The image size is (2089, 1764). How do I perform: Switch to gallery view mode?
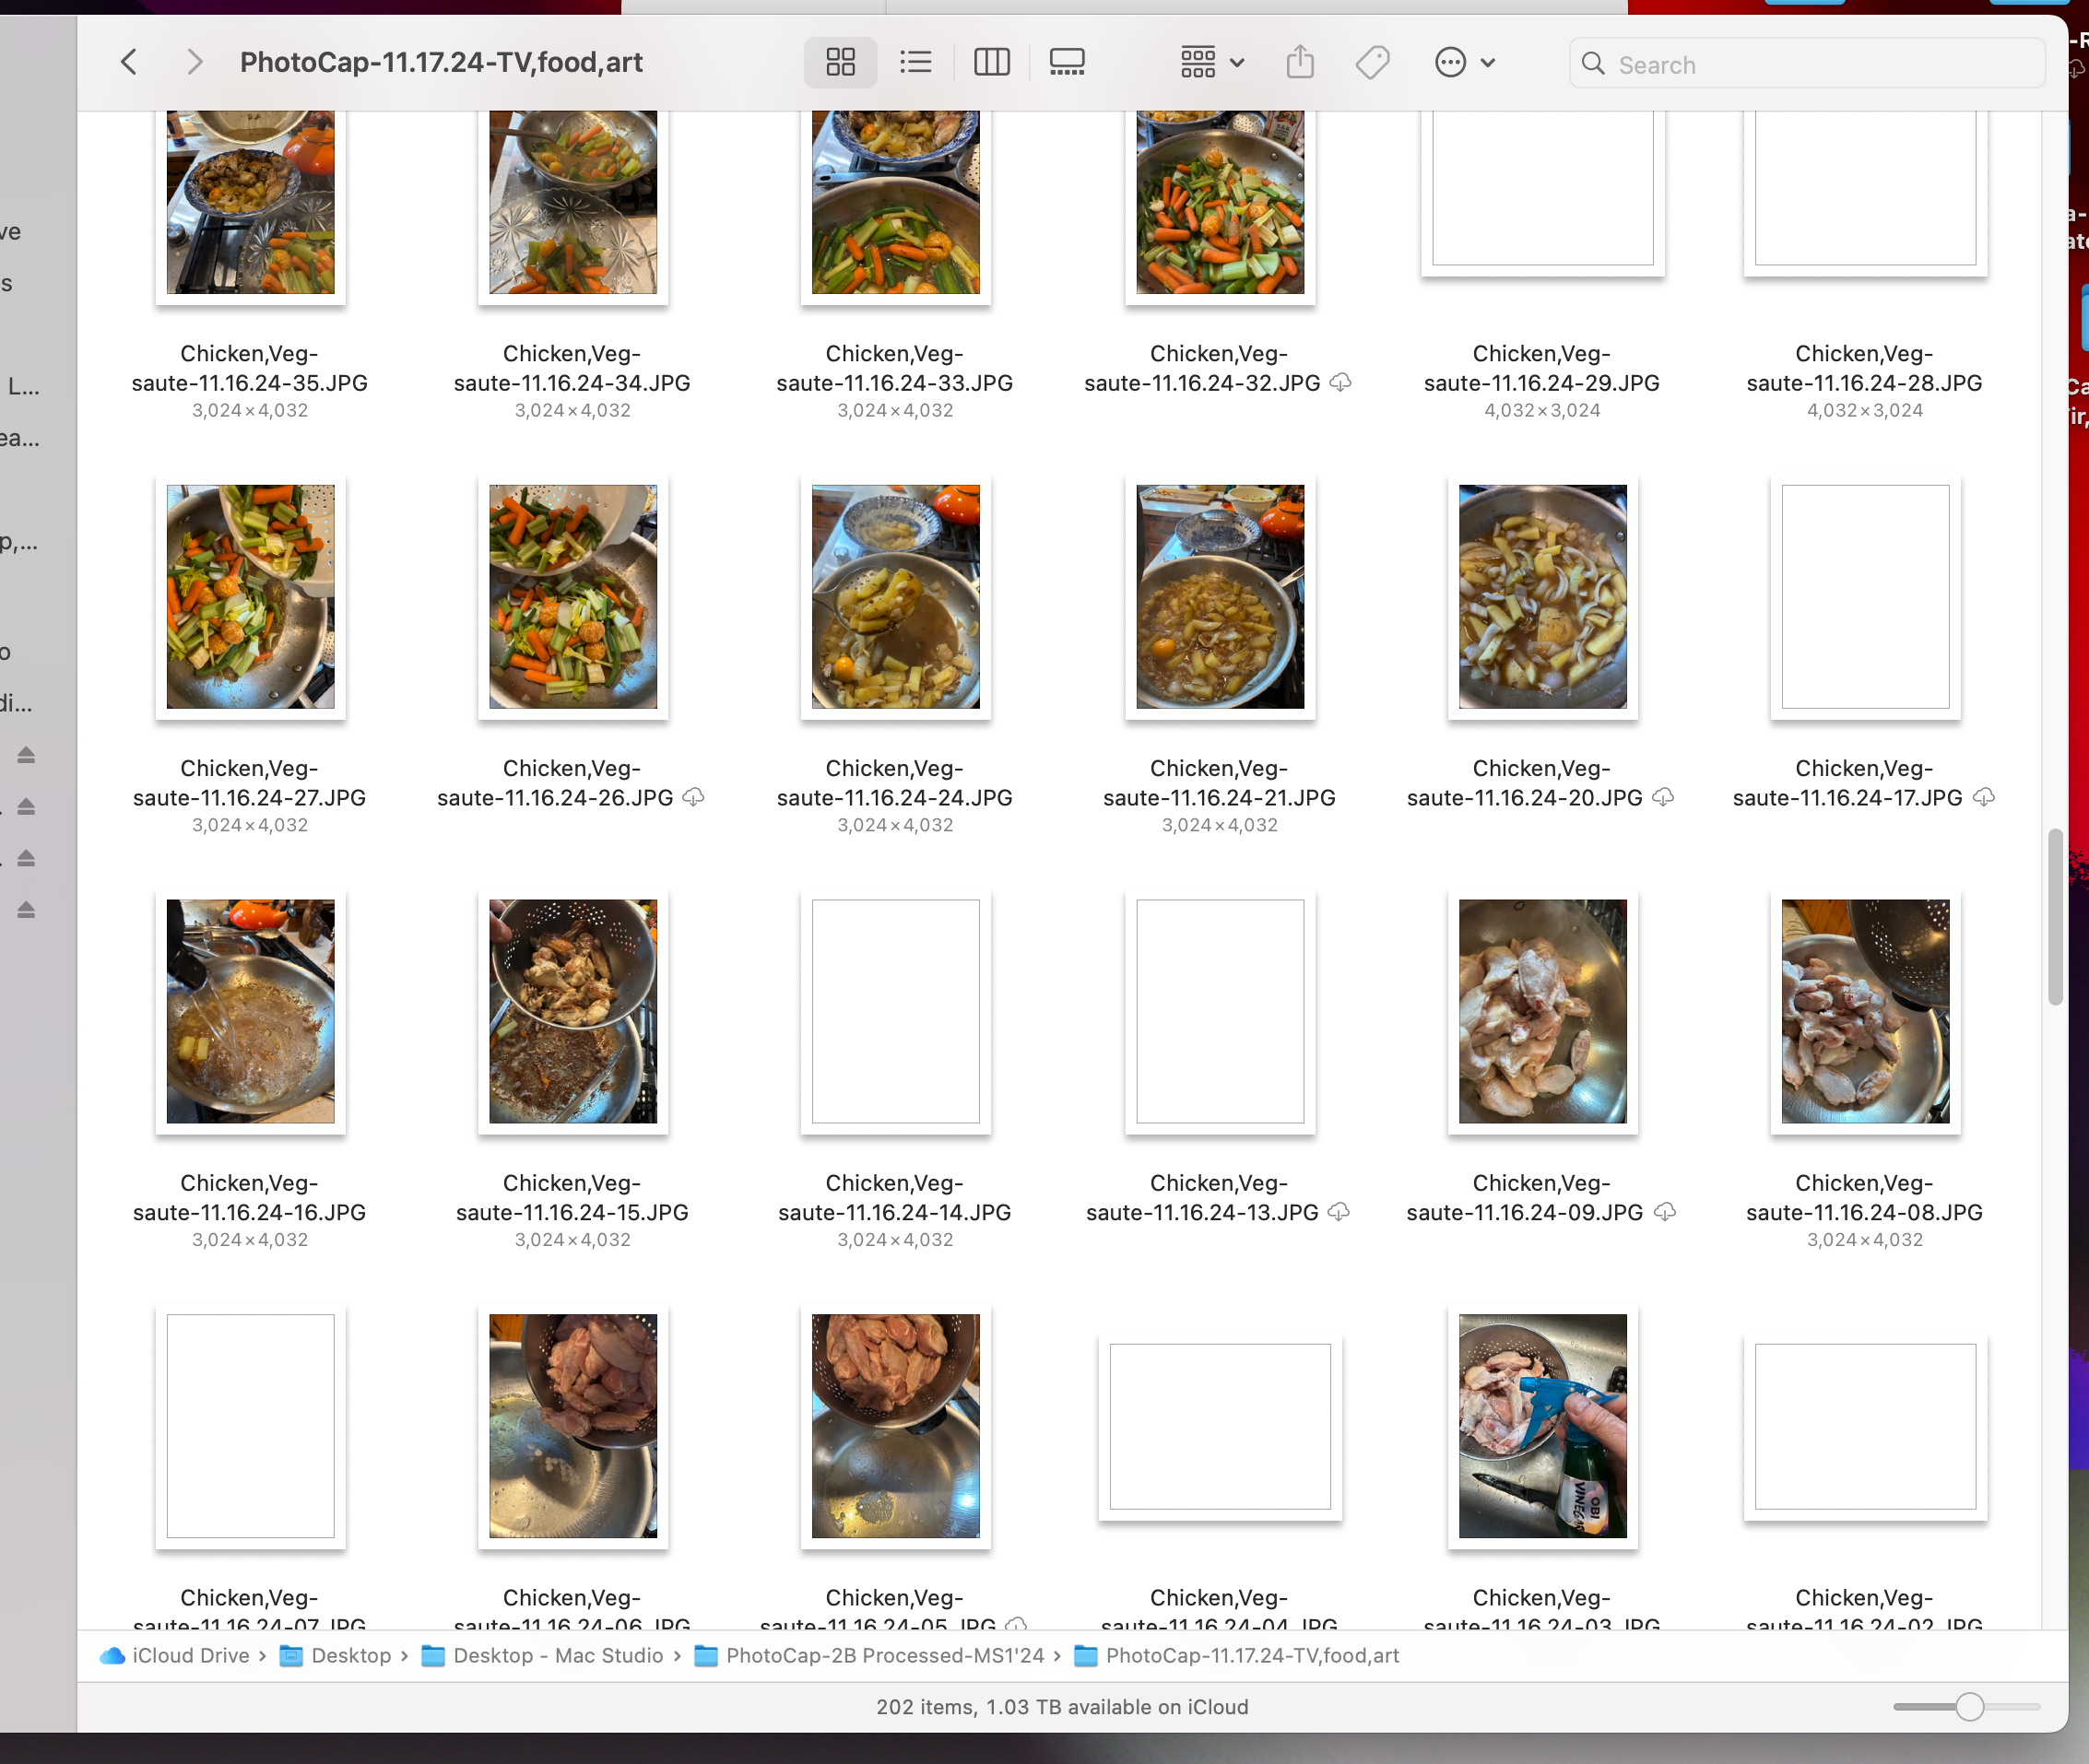[1066, 63]
